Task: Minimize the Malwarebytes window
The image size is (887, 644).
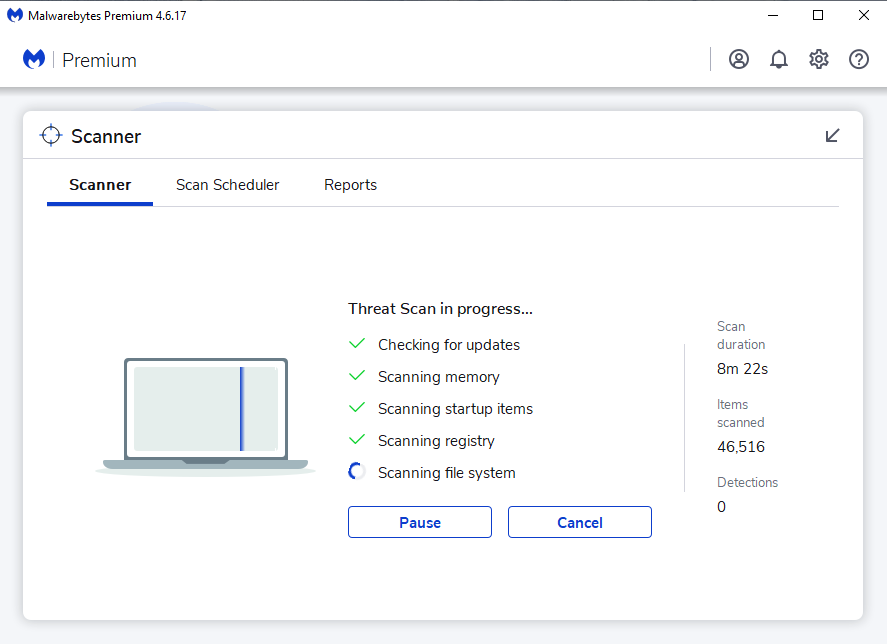Action: tap(773, 15)
